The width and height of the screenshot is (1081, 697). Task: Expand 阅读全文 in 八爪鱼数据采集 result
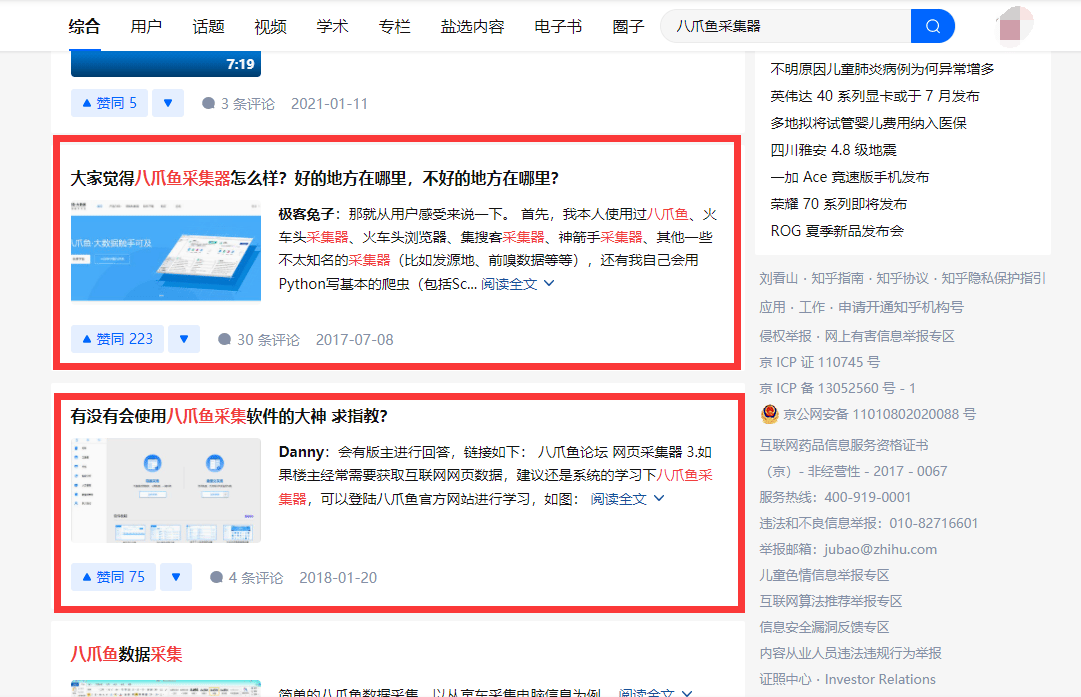point(654,691)
